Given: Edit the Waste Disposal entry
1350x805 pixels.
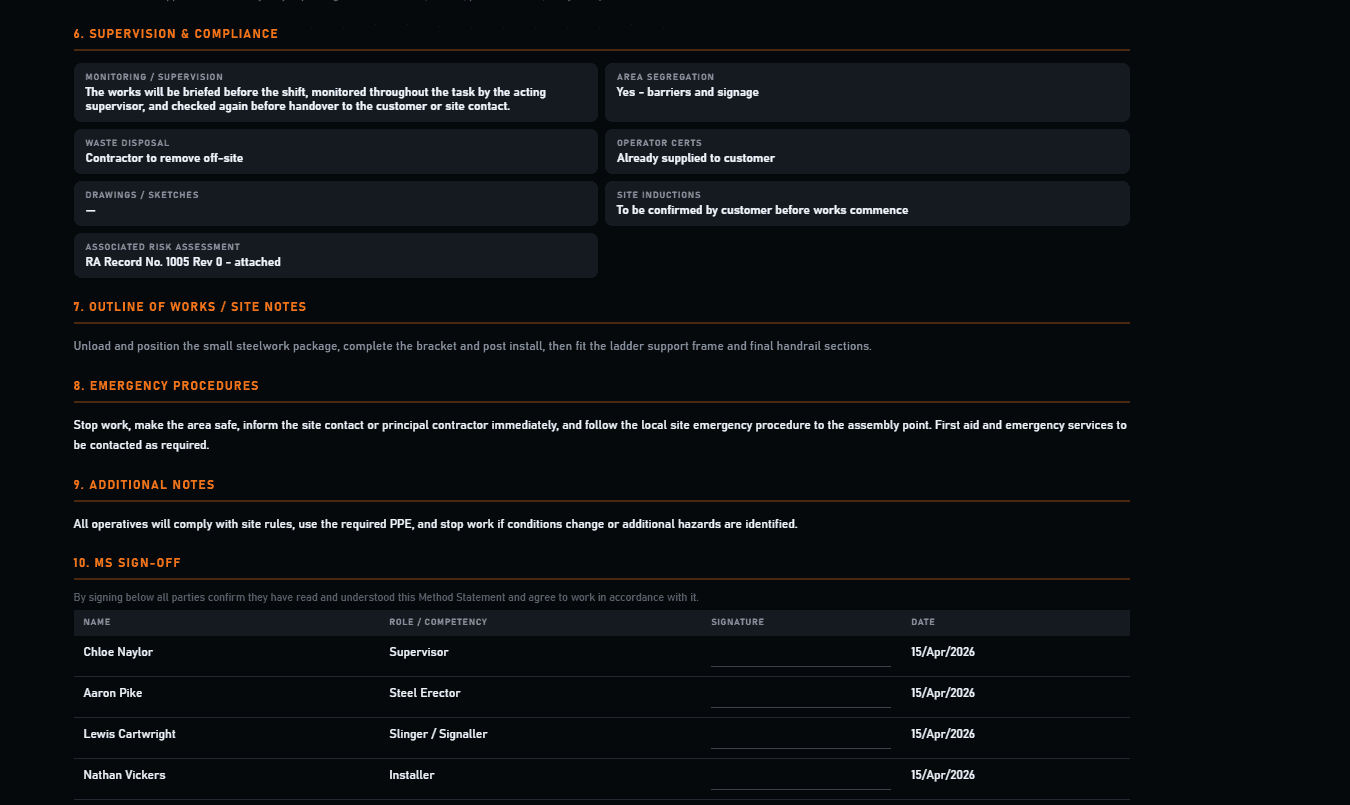Looking at the screenshot, I should (335, 151).
